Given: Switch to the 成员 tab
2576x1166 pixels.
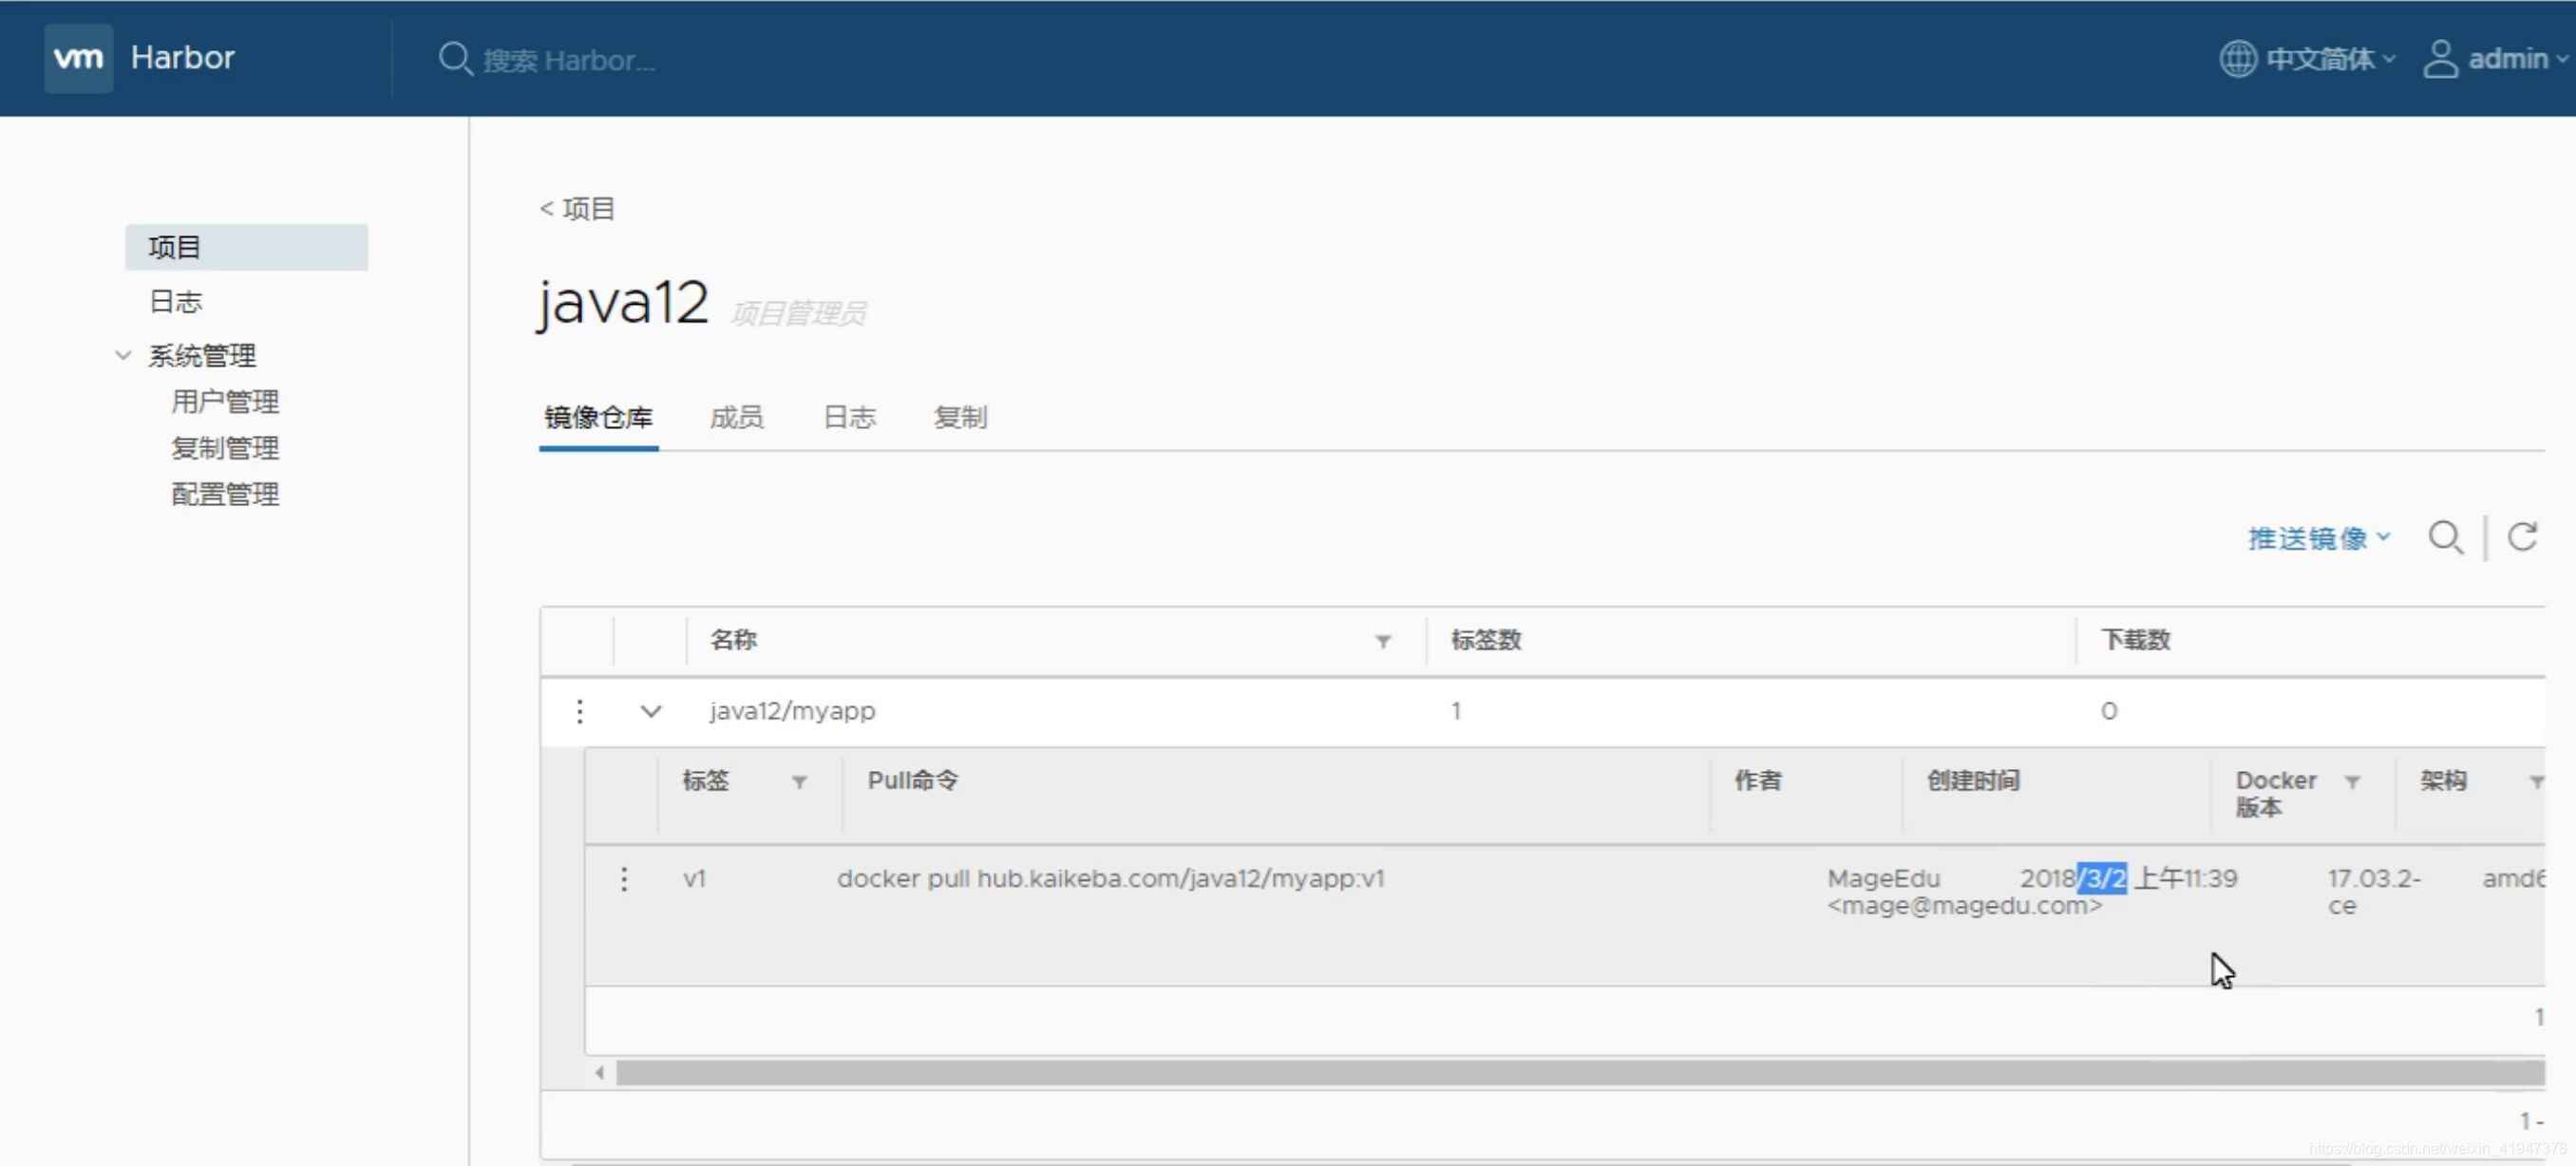Looking at the screenshot, I should pyautogui.click(x=736, y=417).
